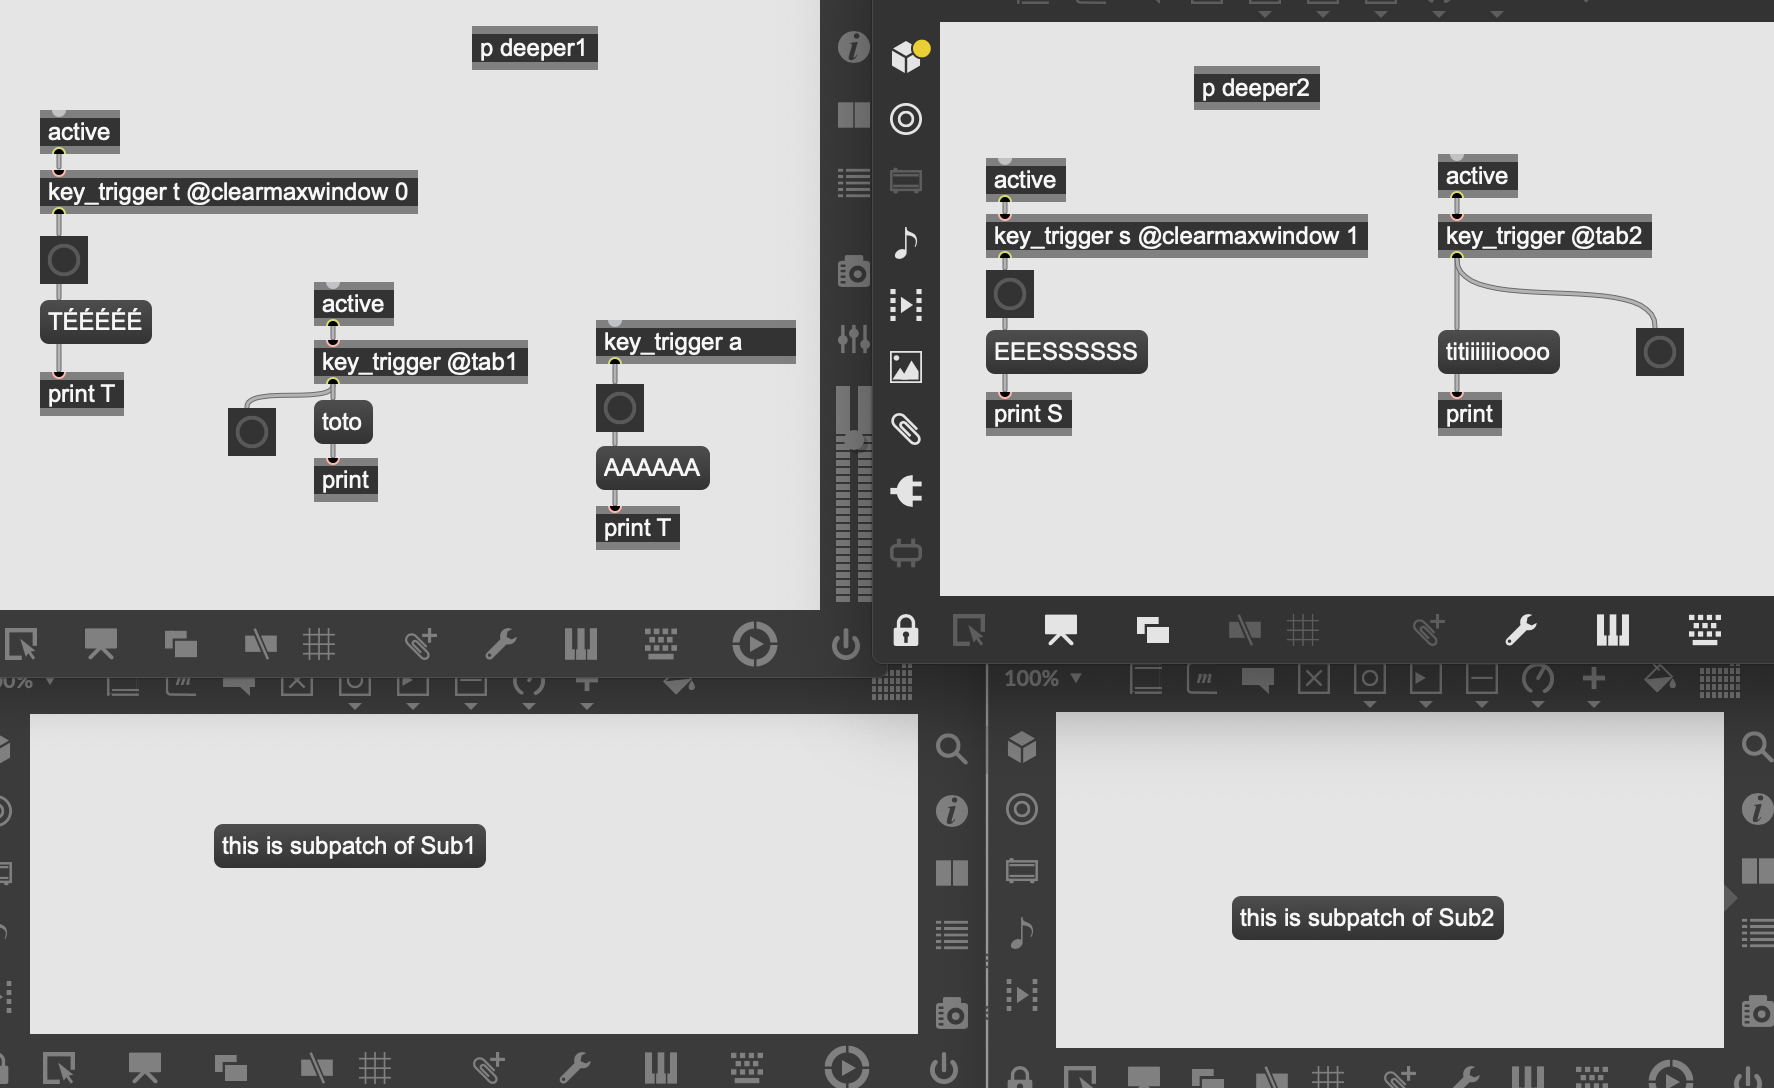
Task: Open the magnifier search icon in Sub1 sidebar
Action: (951, 749)
